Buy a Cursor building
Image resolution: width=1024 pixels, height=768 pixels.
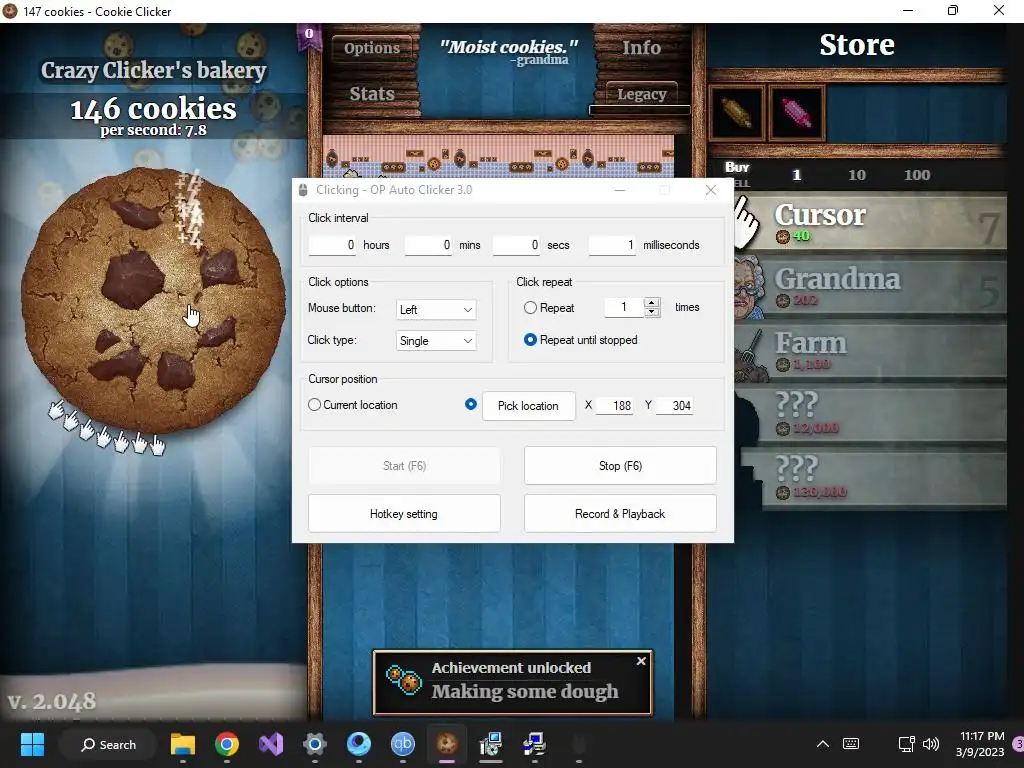(x=870, y=223)
